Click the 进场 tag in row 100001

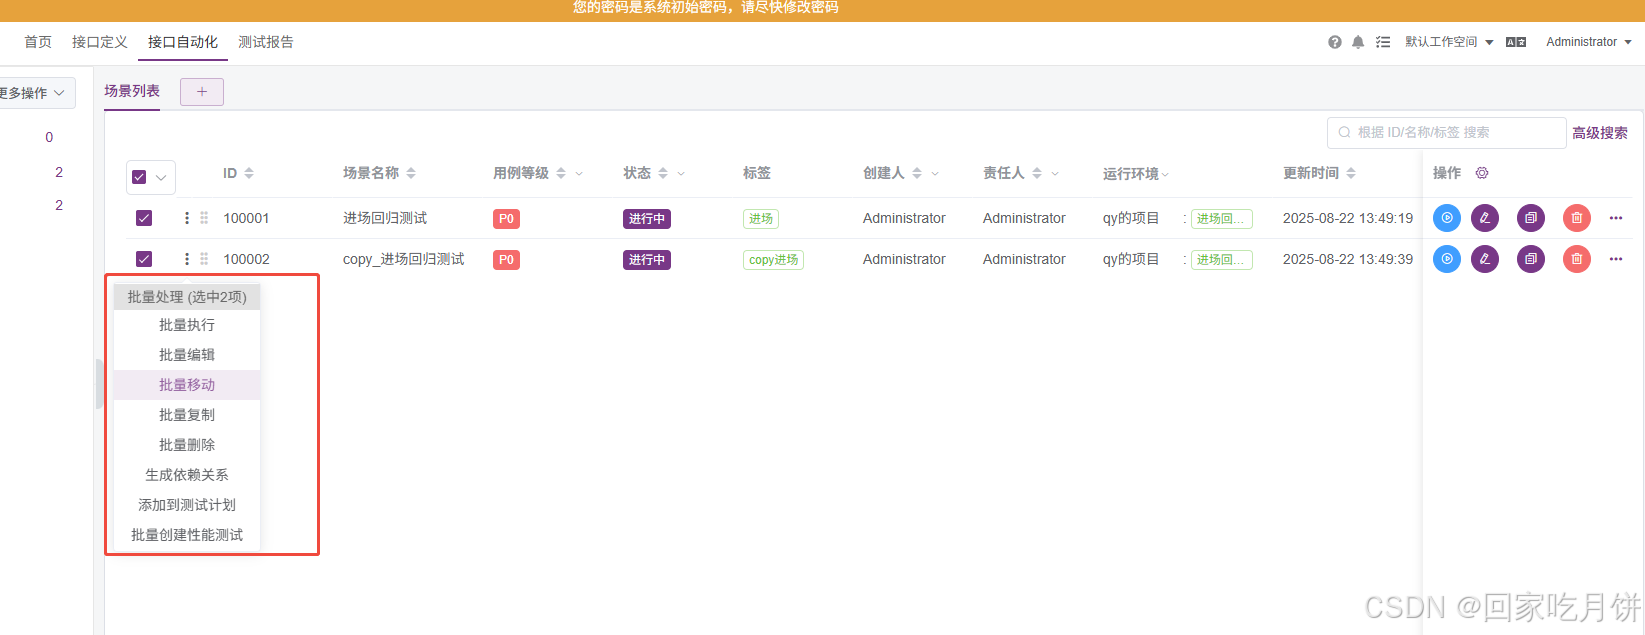click(761, 218)
